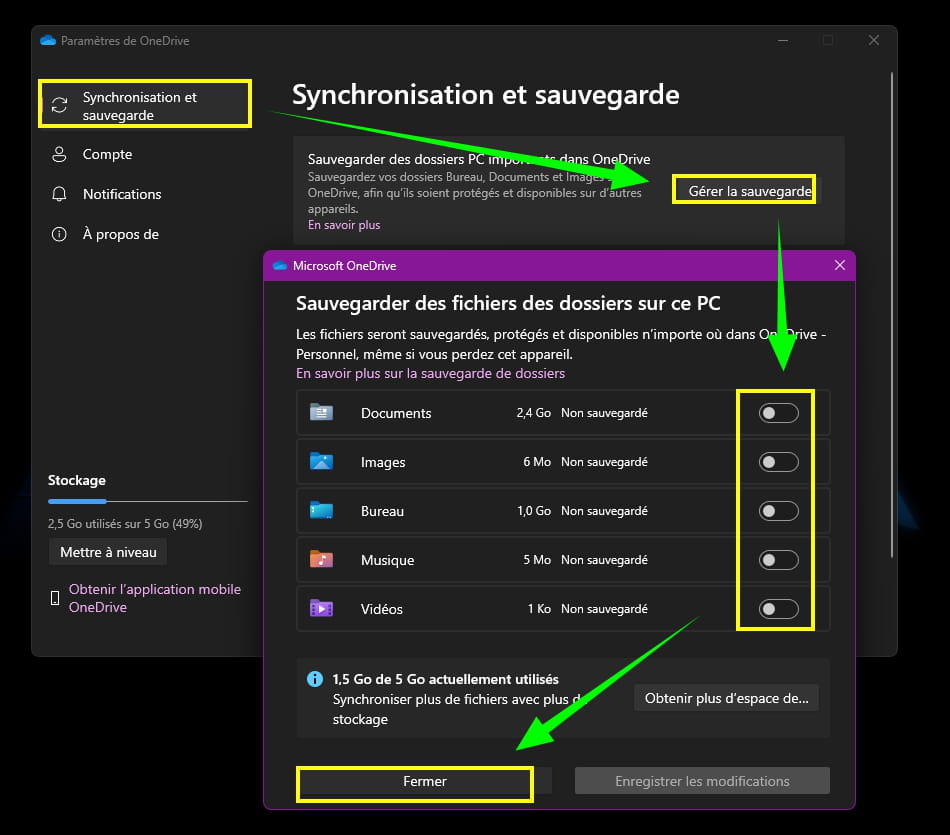Click 'Non sauvegardé' status for Documents
950x835 pixels.
coord(604,413)
